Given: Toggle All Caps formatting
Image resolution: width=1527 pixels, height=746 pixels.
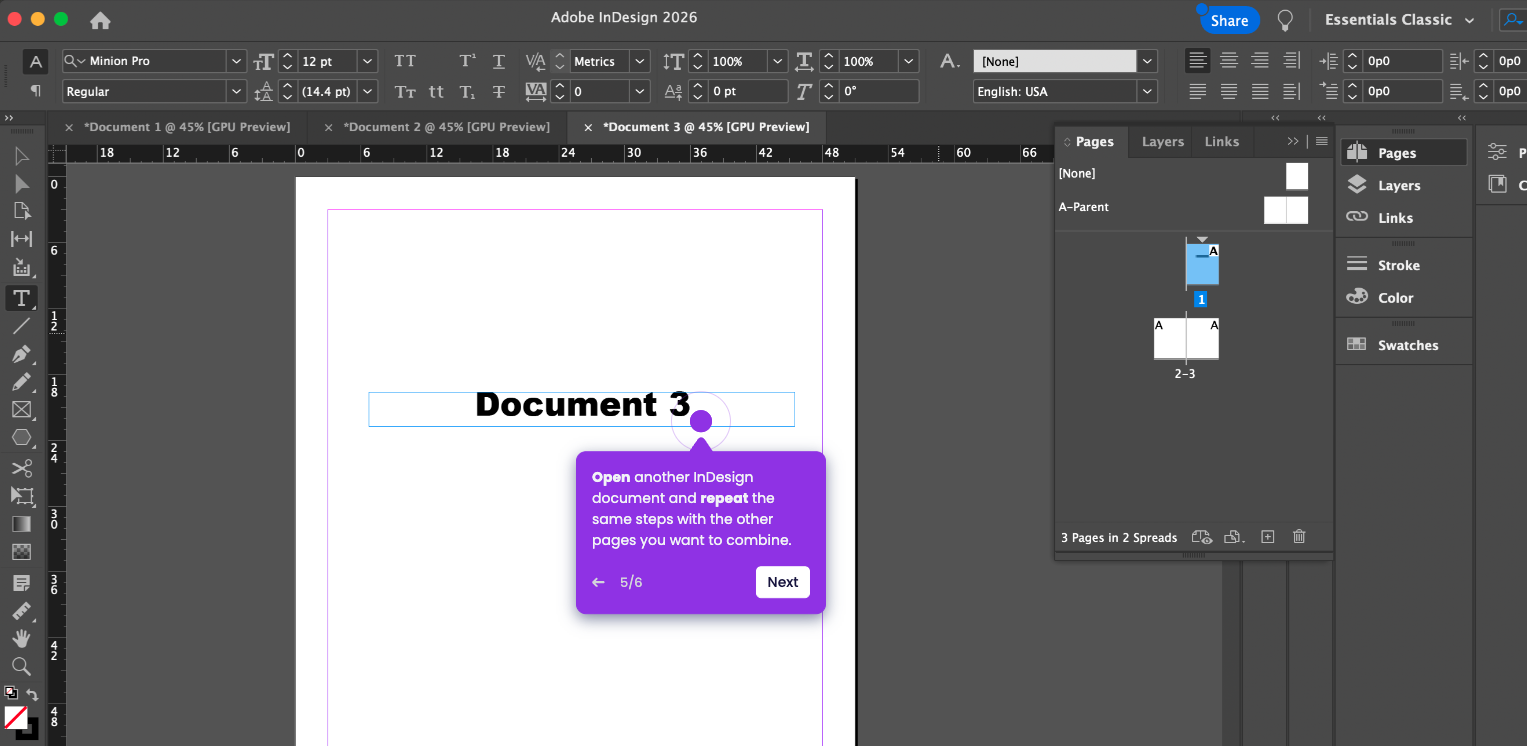Looking at the screenshot, I should pyautogui.click(x=405, y=61).
